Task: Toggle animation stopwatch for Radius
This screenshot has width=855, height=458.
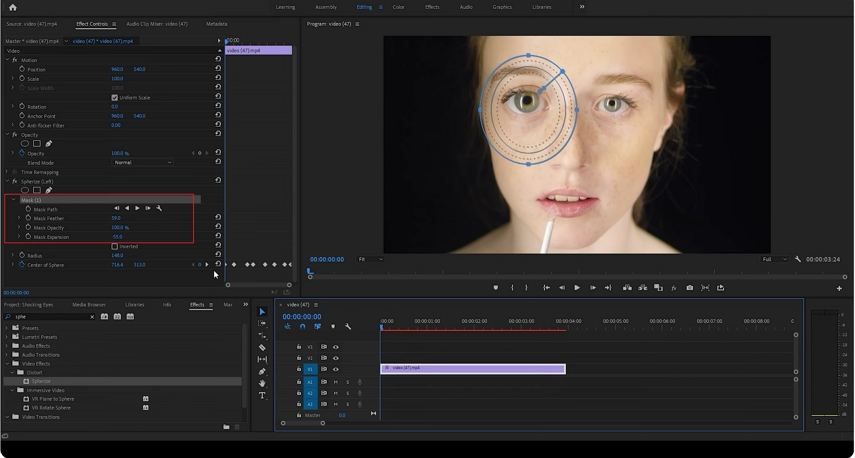Action: (x=22, y=255)
